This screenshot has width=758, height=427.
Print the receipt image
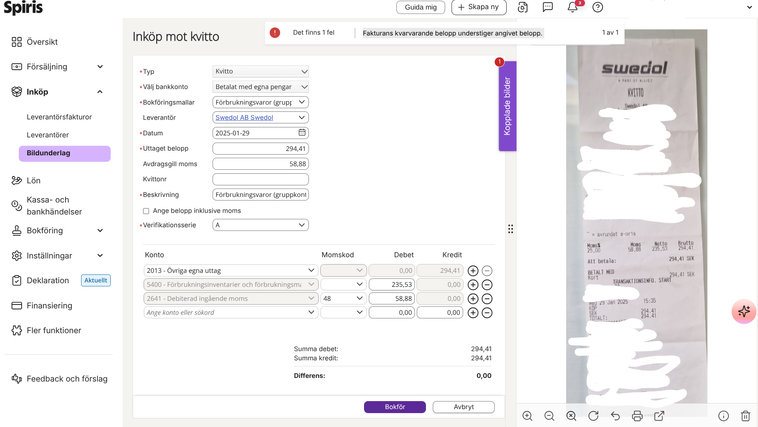pos(637,416)
